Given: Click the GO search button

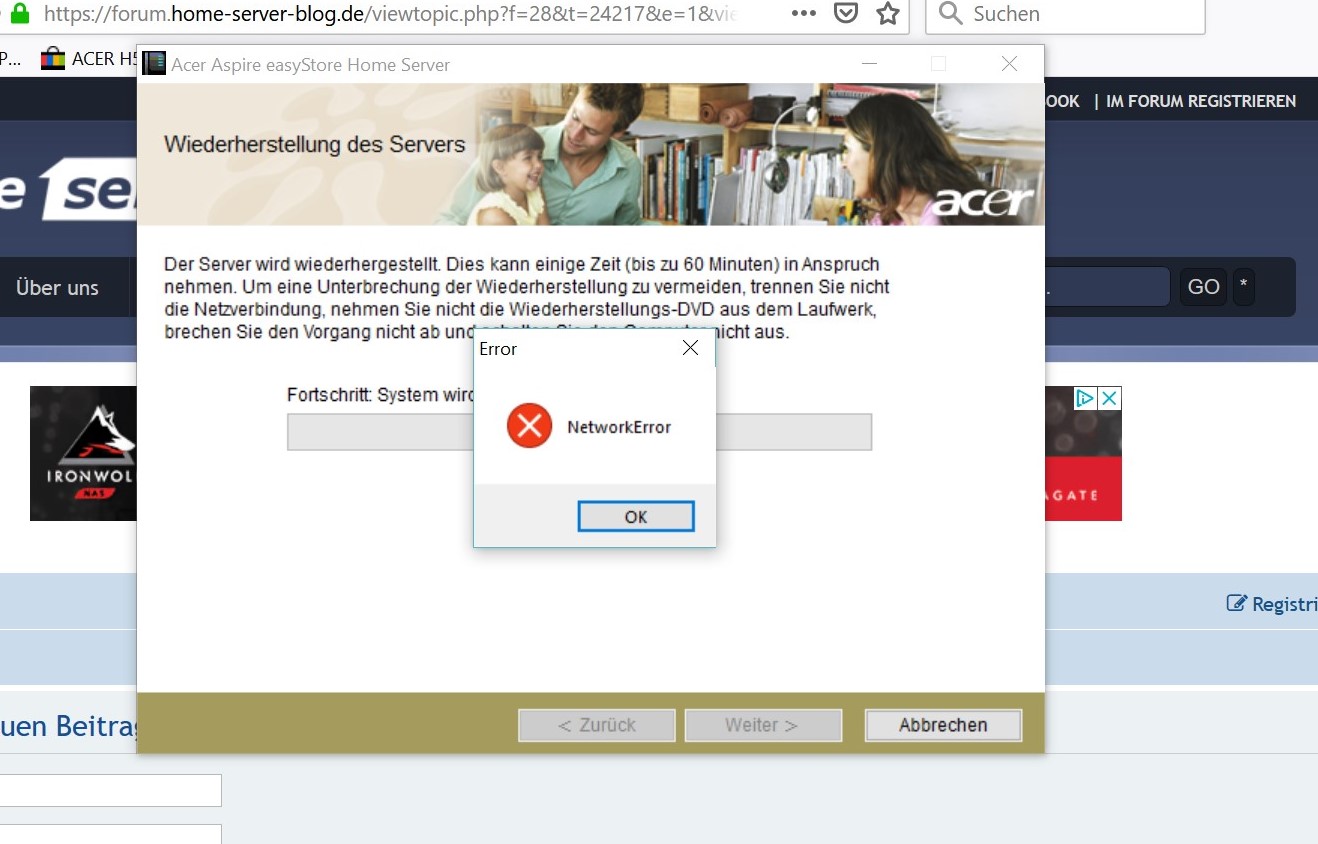Looking at the screenshot, I should coord(1202,286).
